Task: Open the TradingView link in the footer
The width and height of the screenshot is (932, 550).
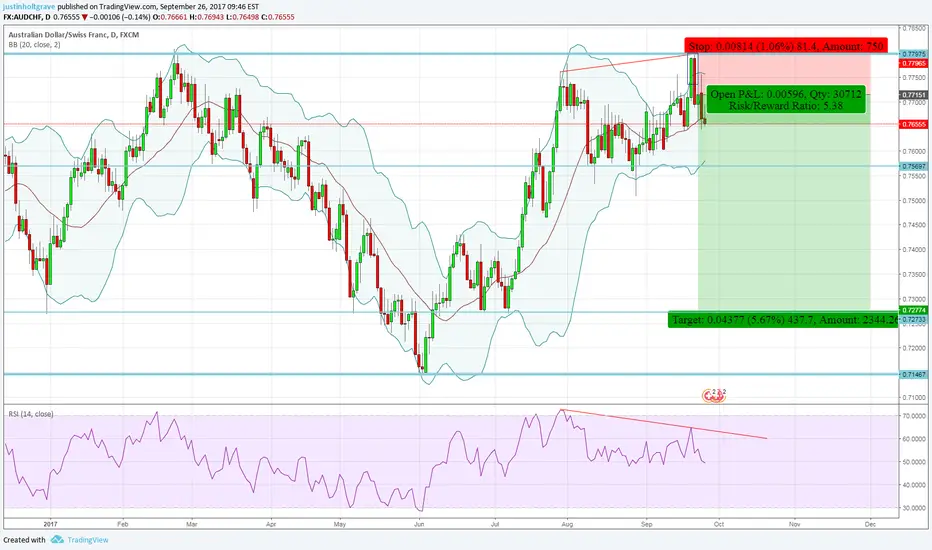Action: point(88,540)
